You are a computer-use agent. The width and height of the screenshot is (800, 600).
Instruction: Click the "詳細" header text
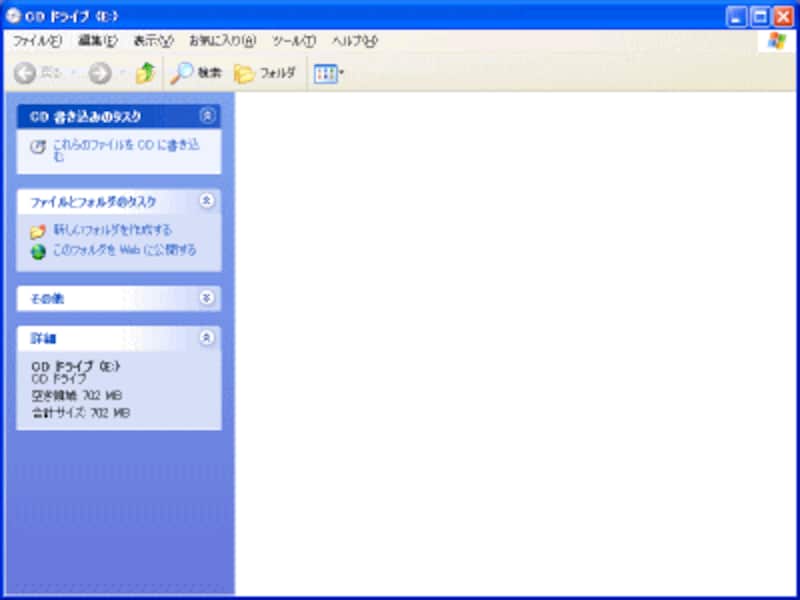43,339
